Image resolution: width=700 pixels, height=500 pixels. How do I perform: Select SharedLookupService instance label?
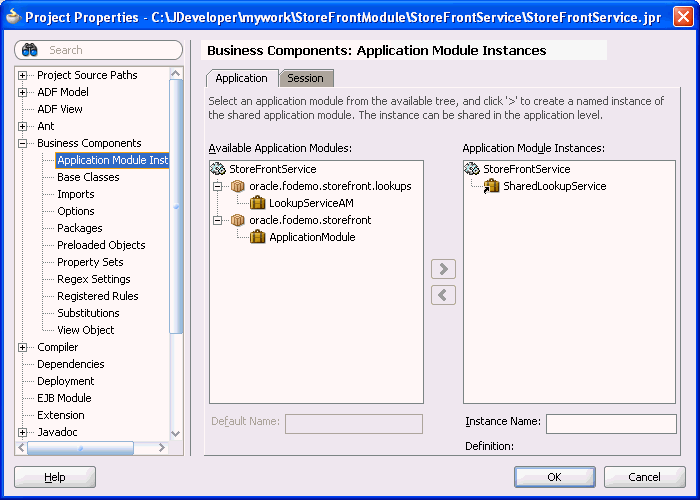(554, 186)
